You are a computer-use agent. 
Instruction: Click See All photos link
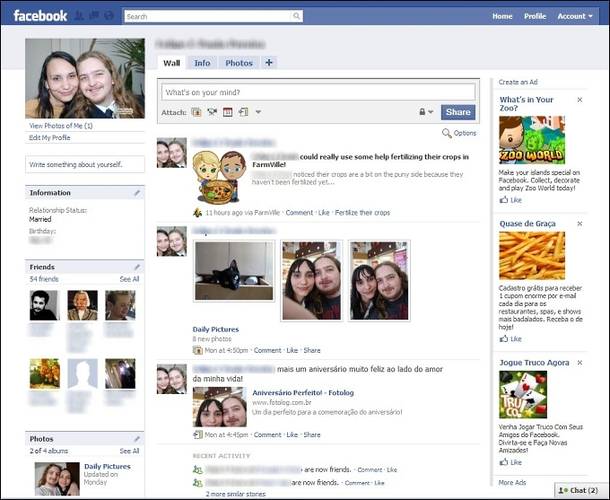tap(129, 451)
